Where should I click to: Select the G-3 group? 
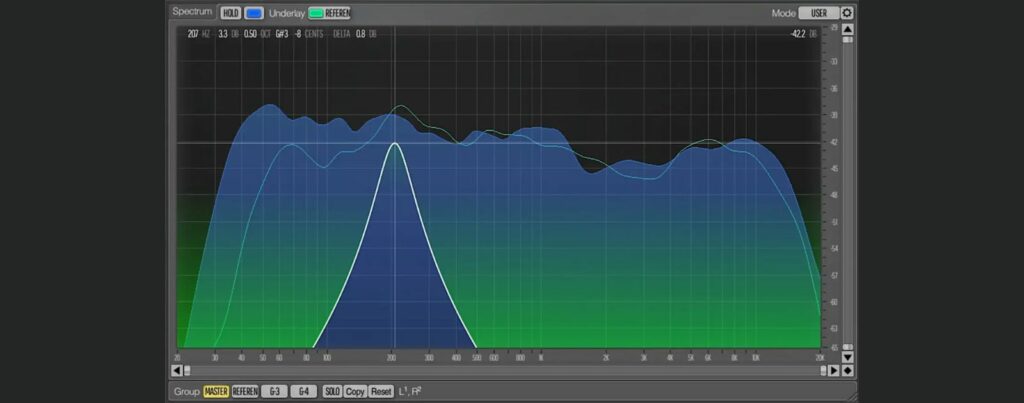tap(273, 391)
